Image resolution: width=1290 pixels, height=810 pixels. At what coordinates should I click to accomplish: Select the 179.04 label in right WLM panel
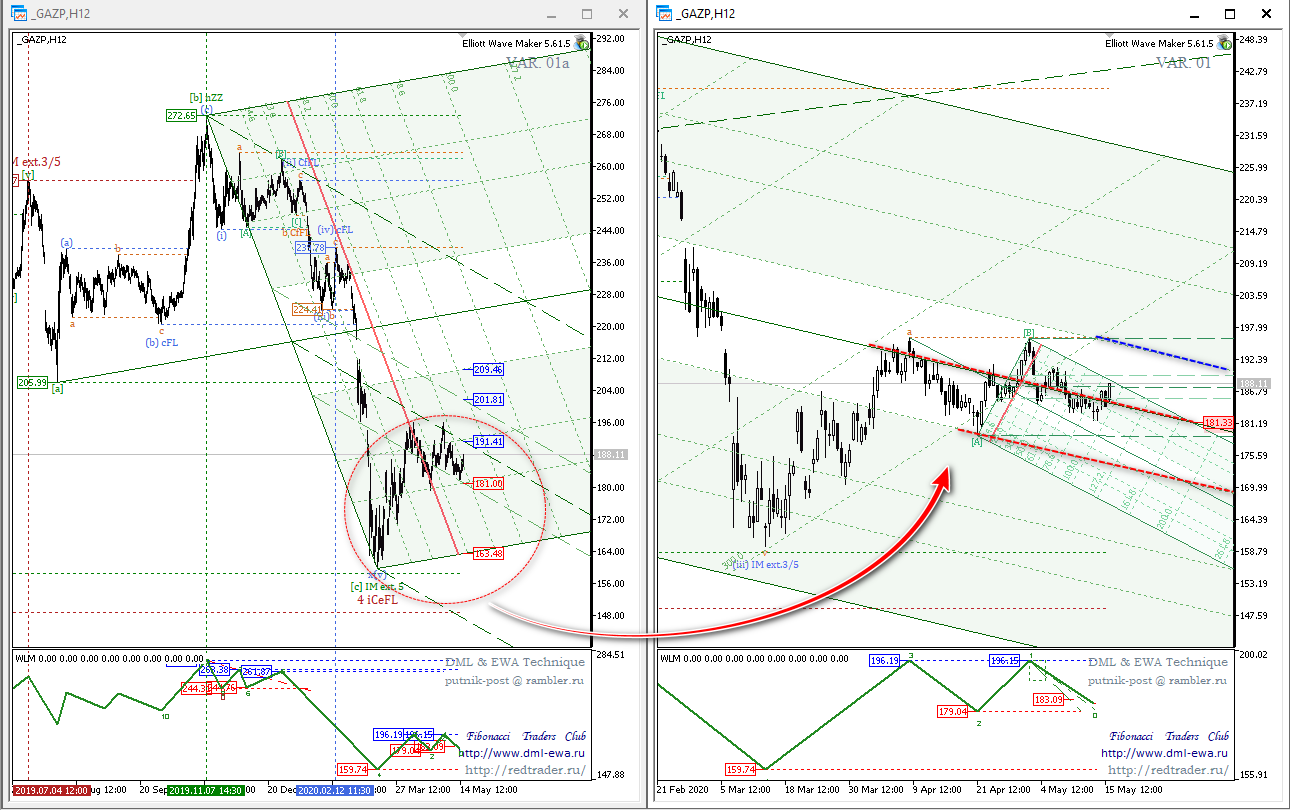click(x=952, y=712)
